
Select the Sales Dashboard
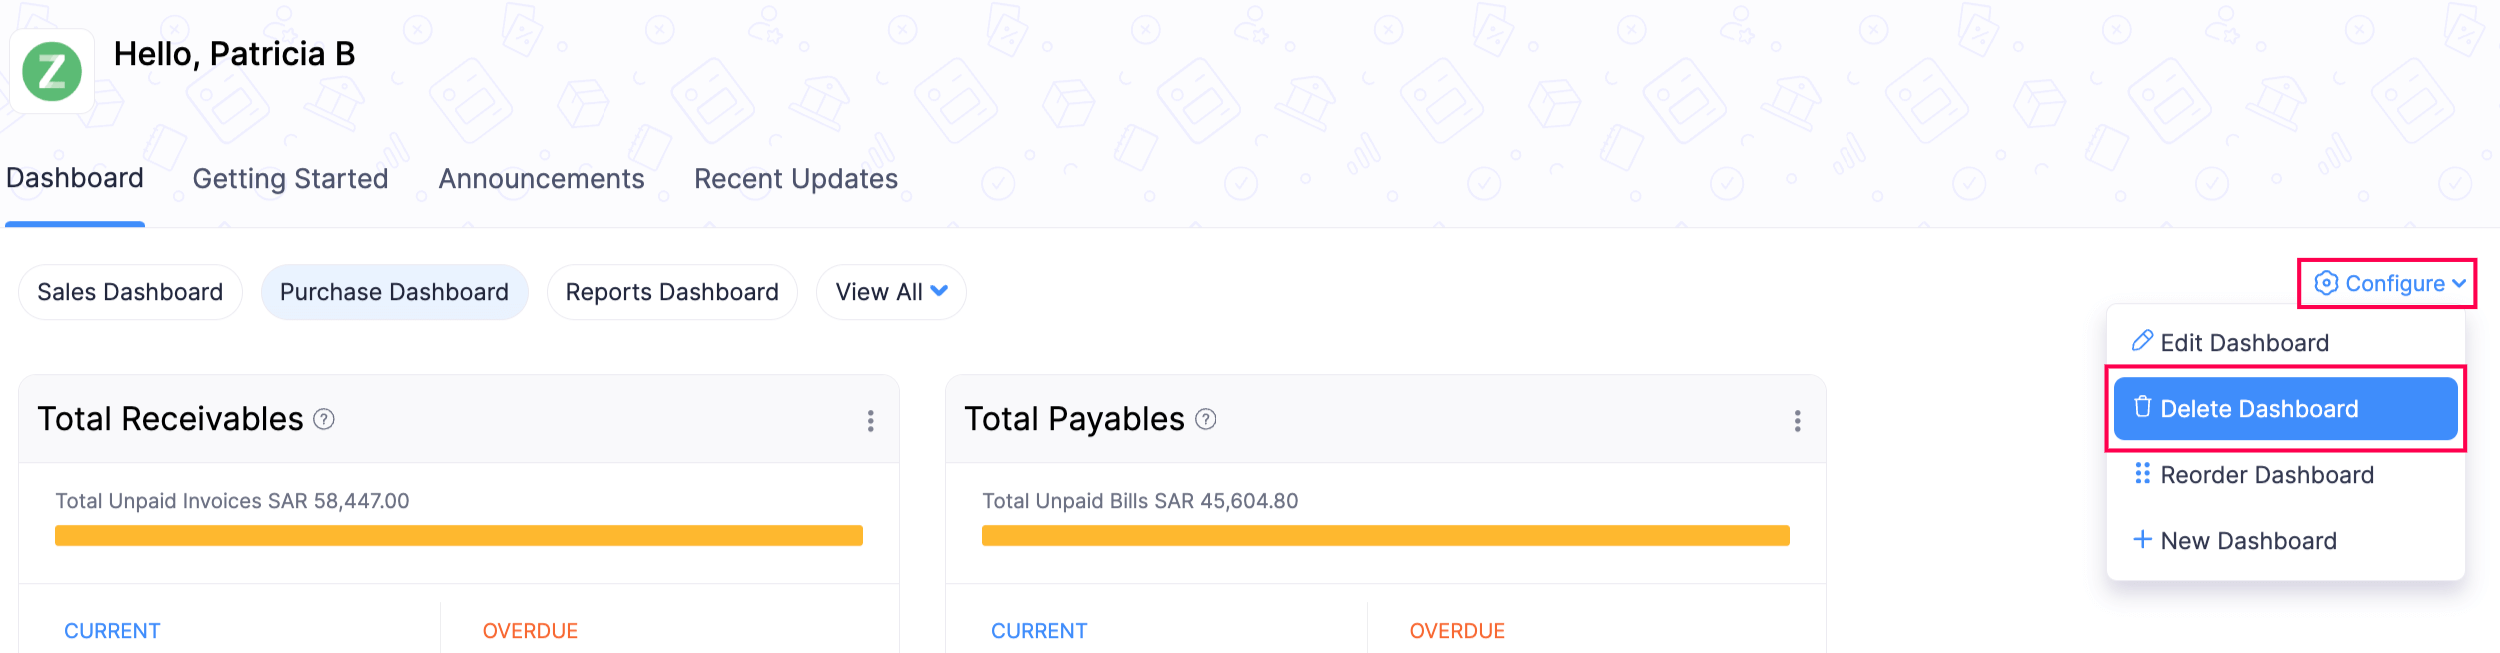[129, 292]
